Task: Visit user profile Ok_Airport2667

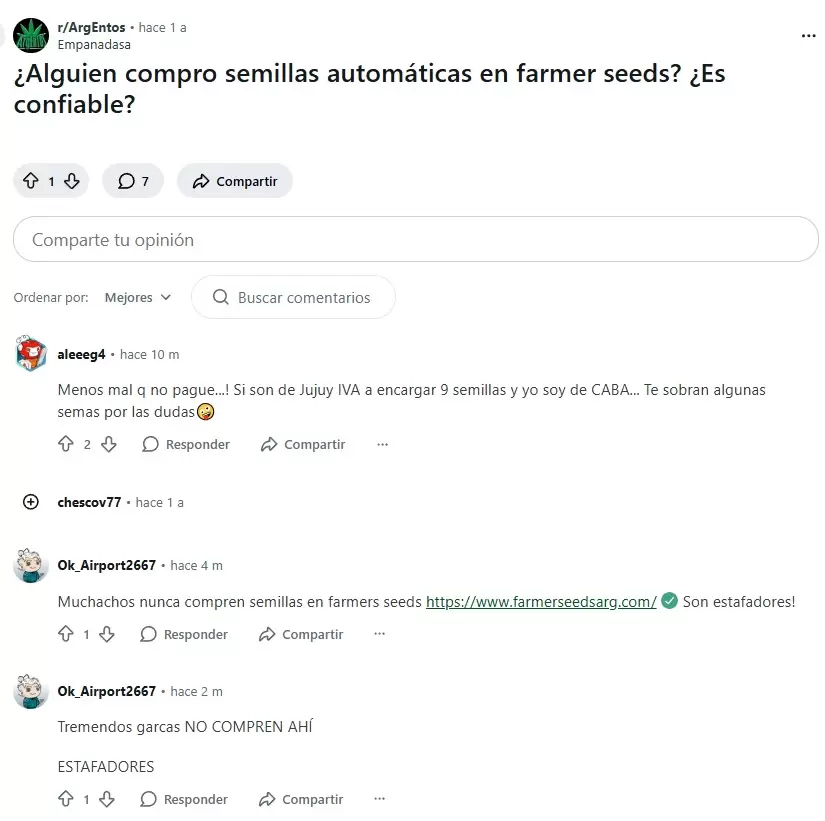Action: (106, 565)
